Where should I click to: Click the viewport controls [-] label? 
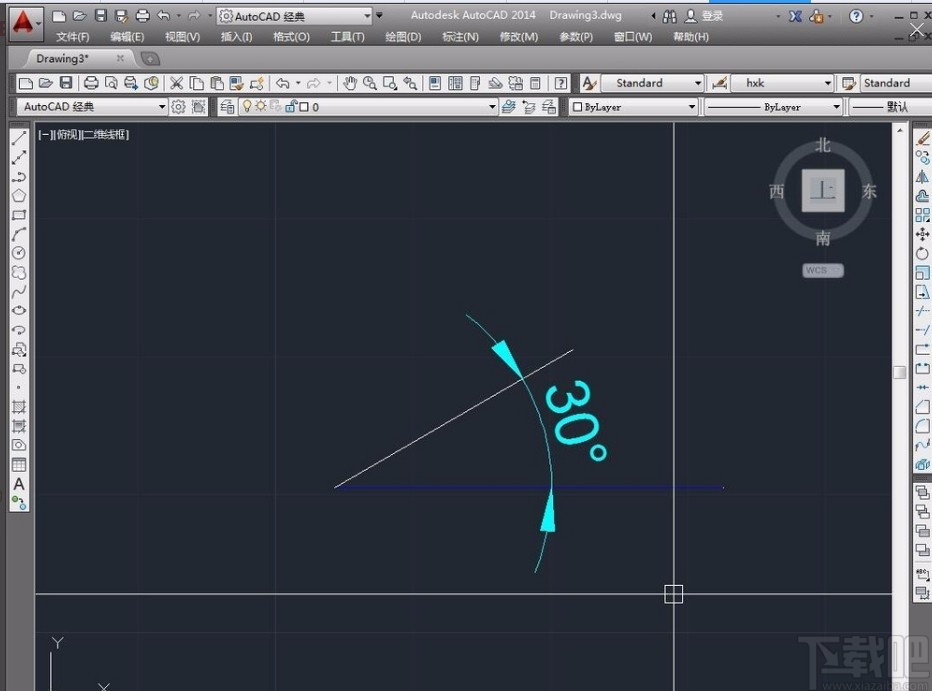[x=45, y=135]
